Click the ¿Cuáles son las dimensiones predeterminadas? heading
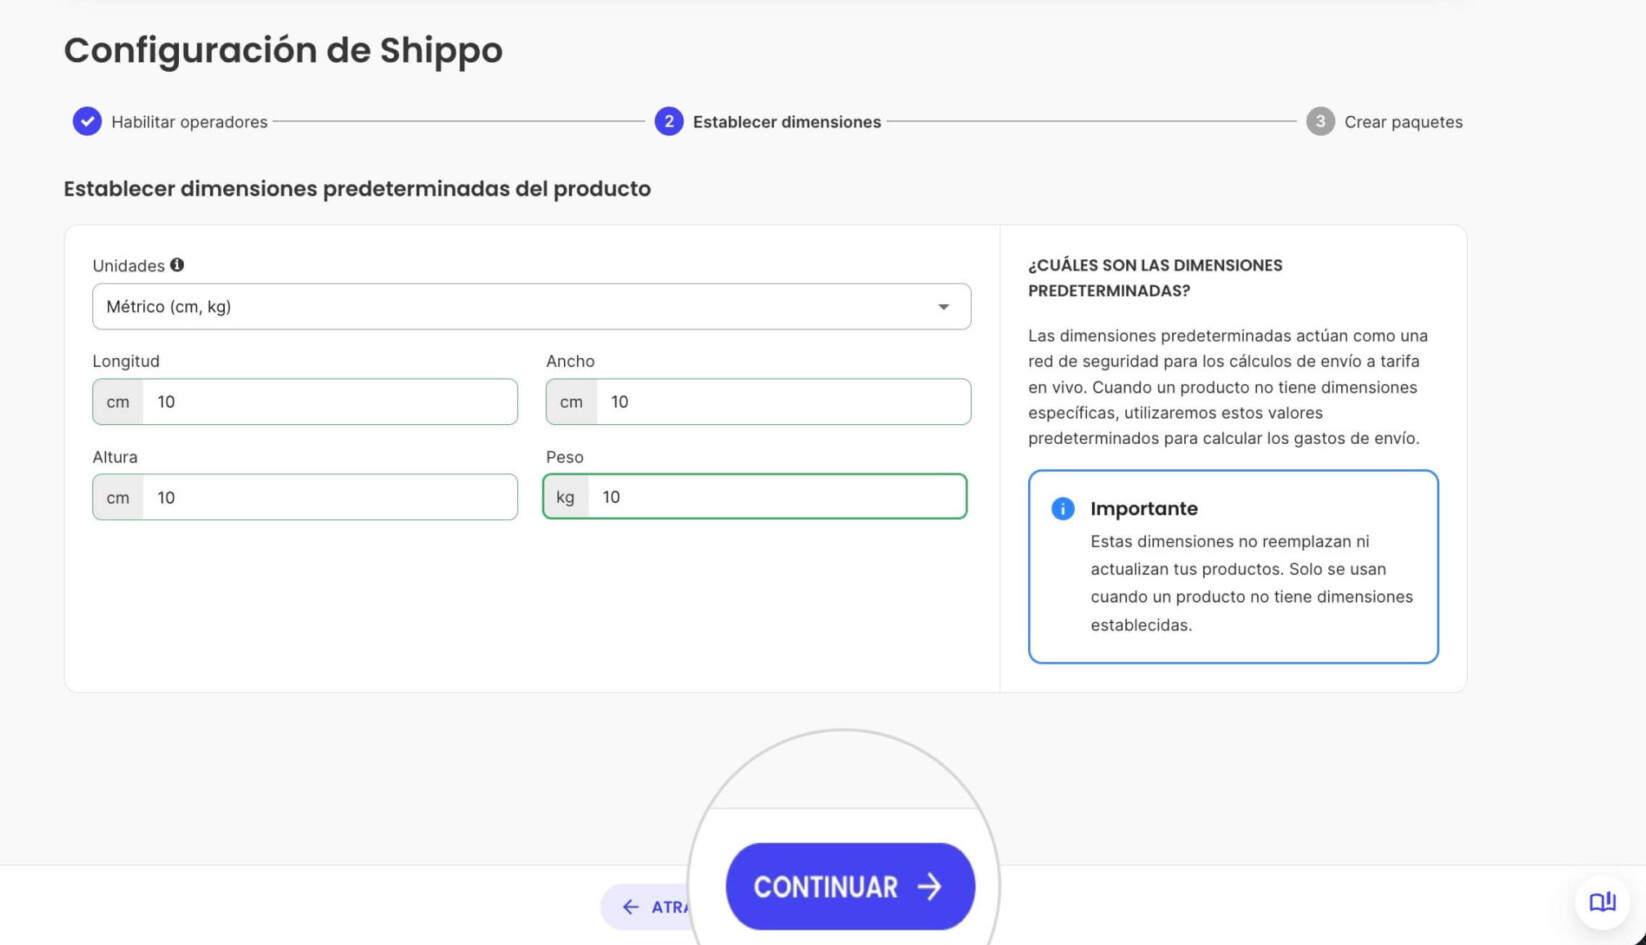This screenshot has width=1646, height=945. click(1155, 278)
